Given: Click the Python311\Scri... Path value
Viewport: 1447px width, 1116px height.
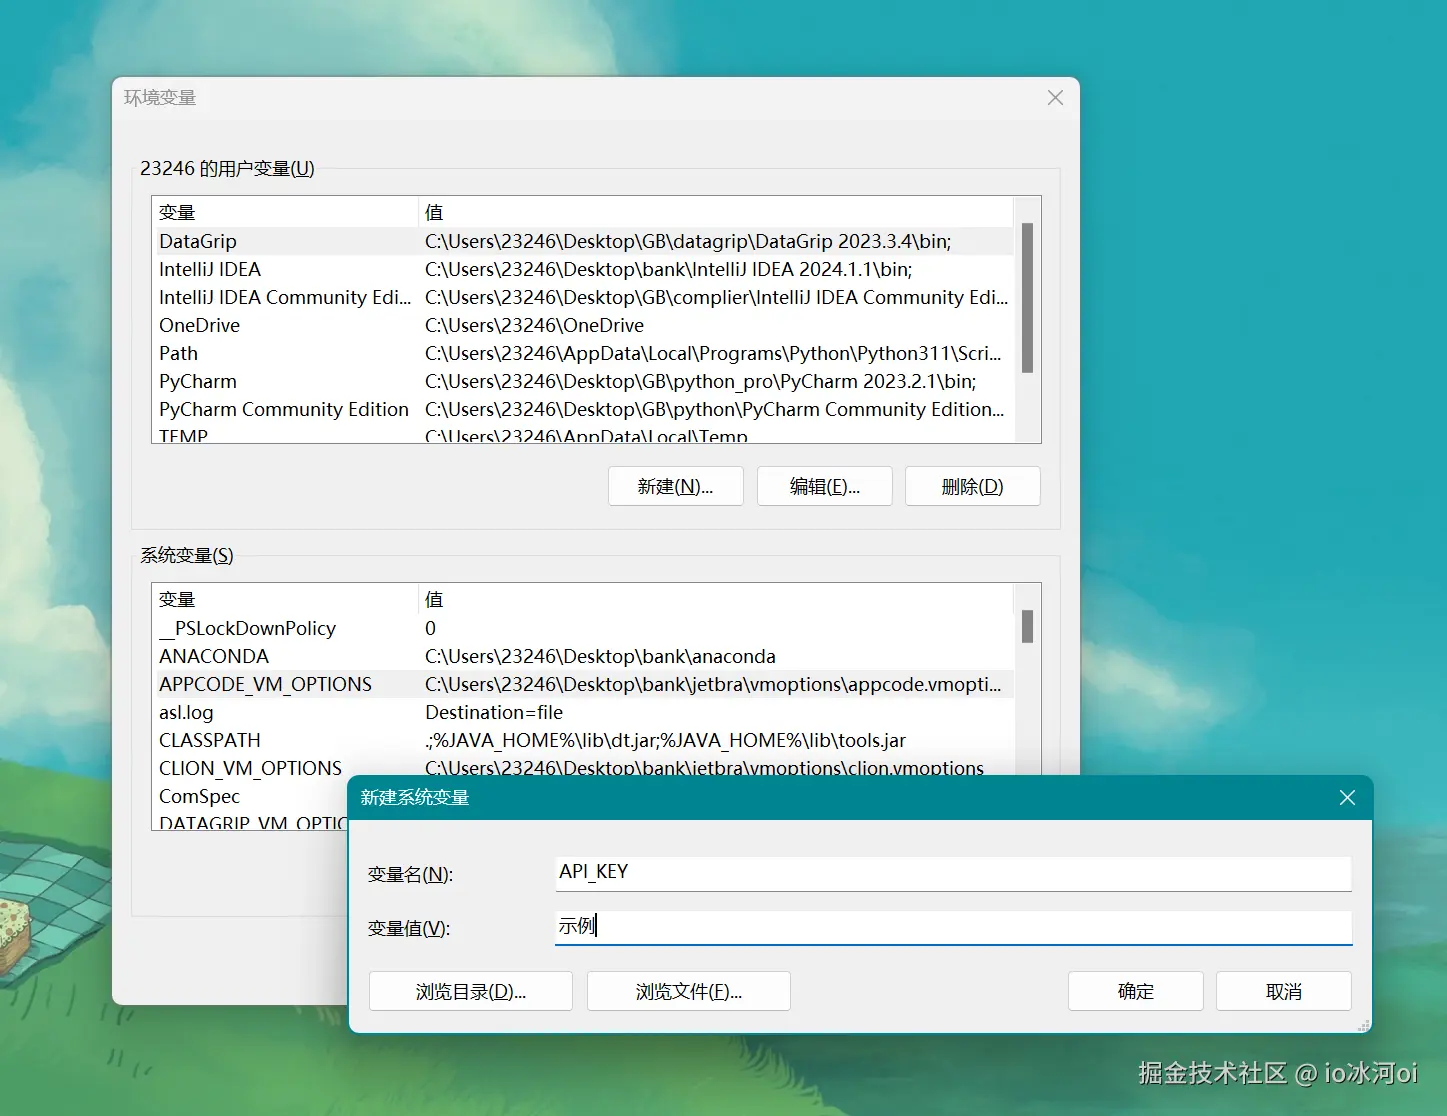Looking at the screenshot, I should coord(713,353).
